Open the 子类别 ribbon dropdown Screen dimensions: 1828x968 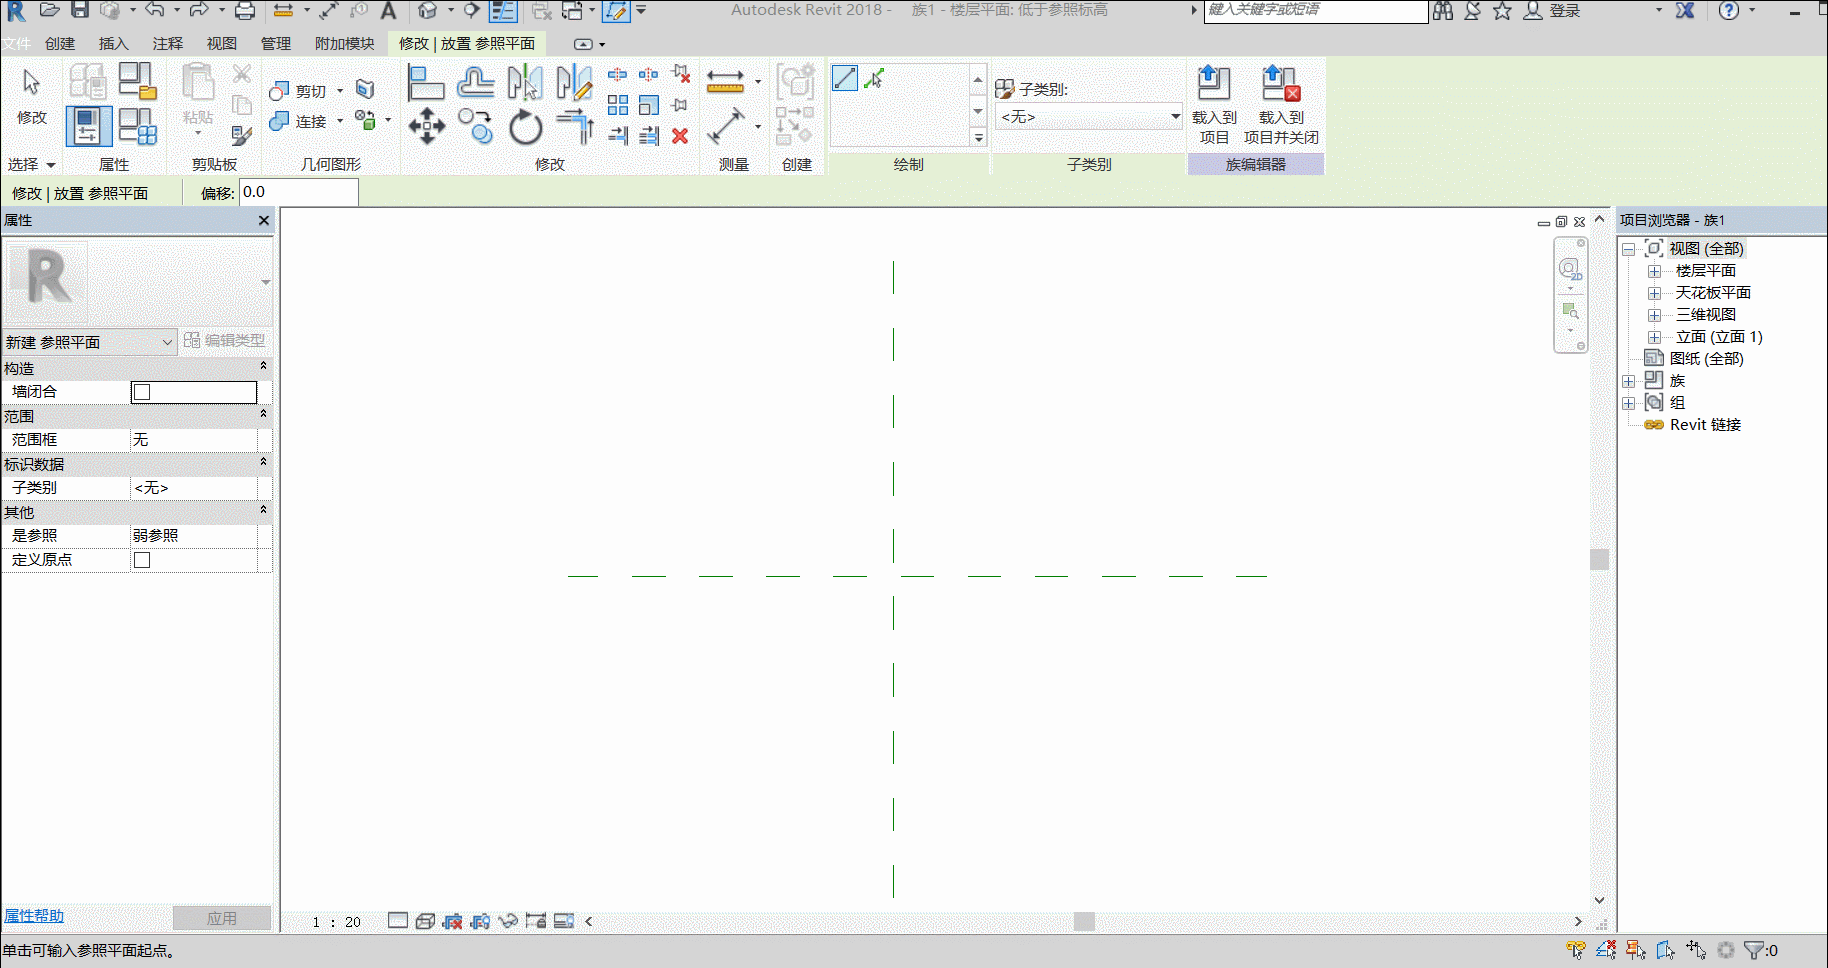tap(1089, 117)
